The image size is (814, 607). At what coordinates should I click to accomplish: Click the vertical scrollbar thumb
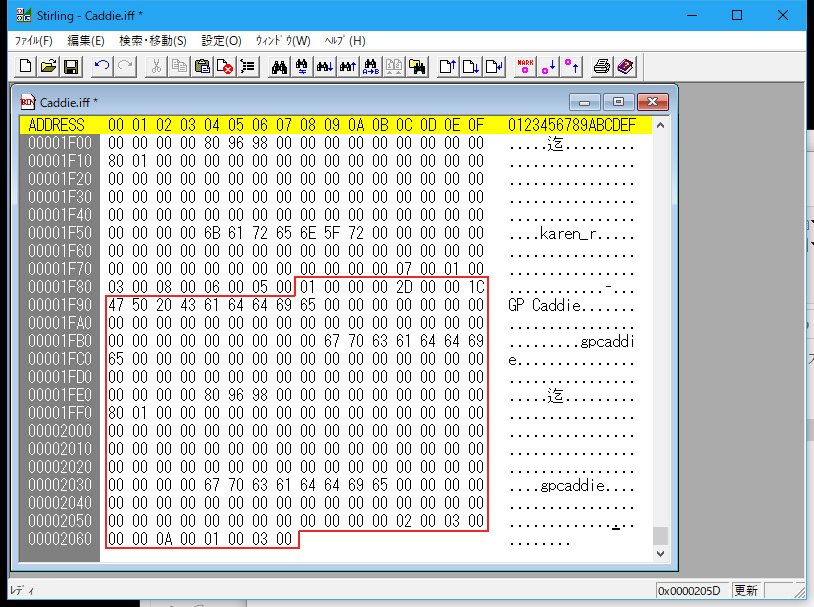point(660,536)
